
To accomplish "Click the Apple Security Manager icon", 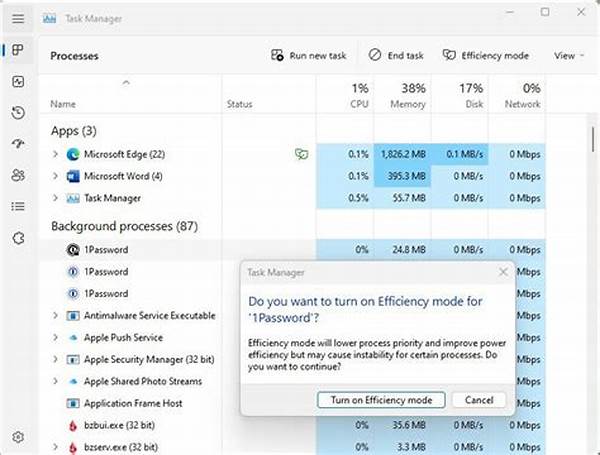I will (x=73, y=360).
